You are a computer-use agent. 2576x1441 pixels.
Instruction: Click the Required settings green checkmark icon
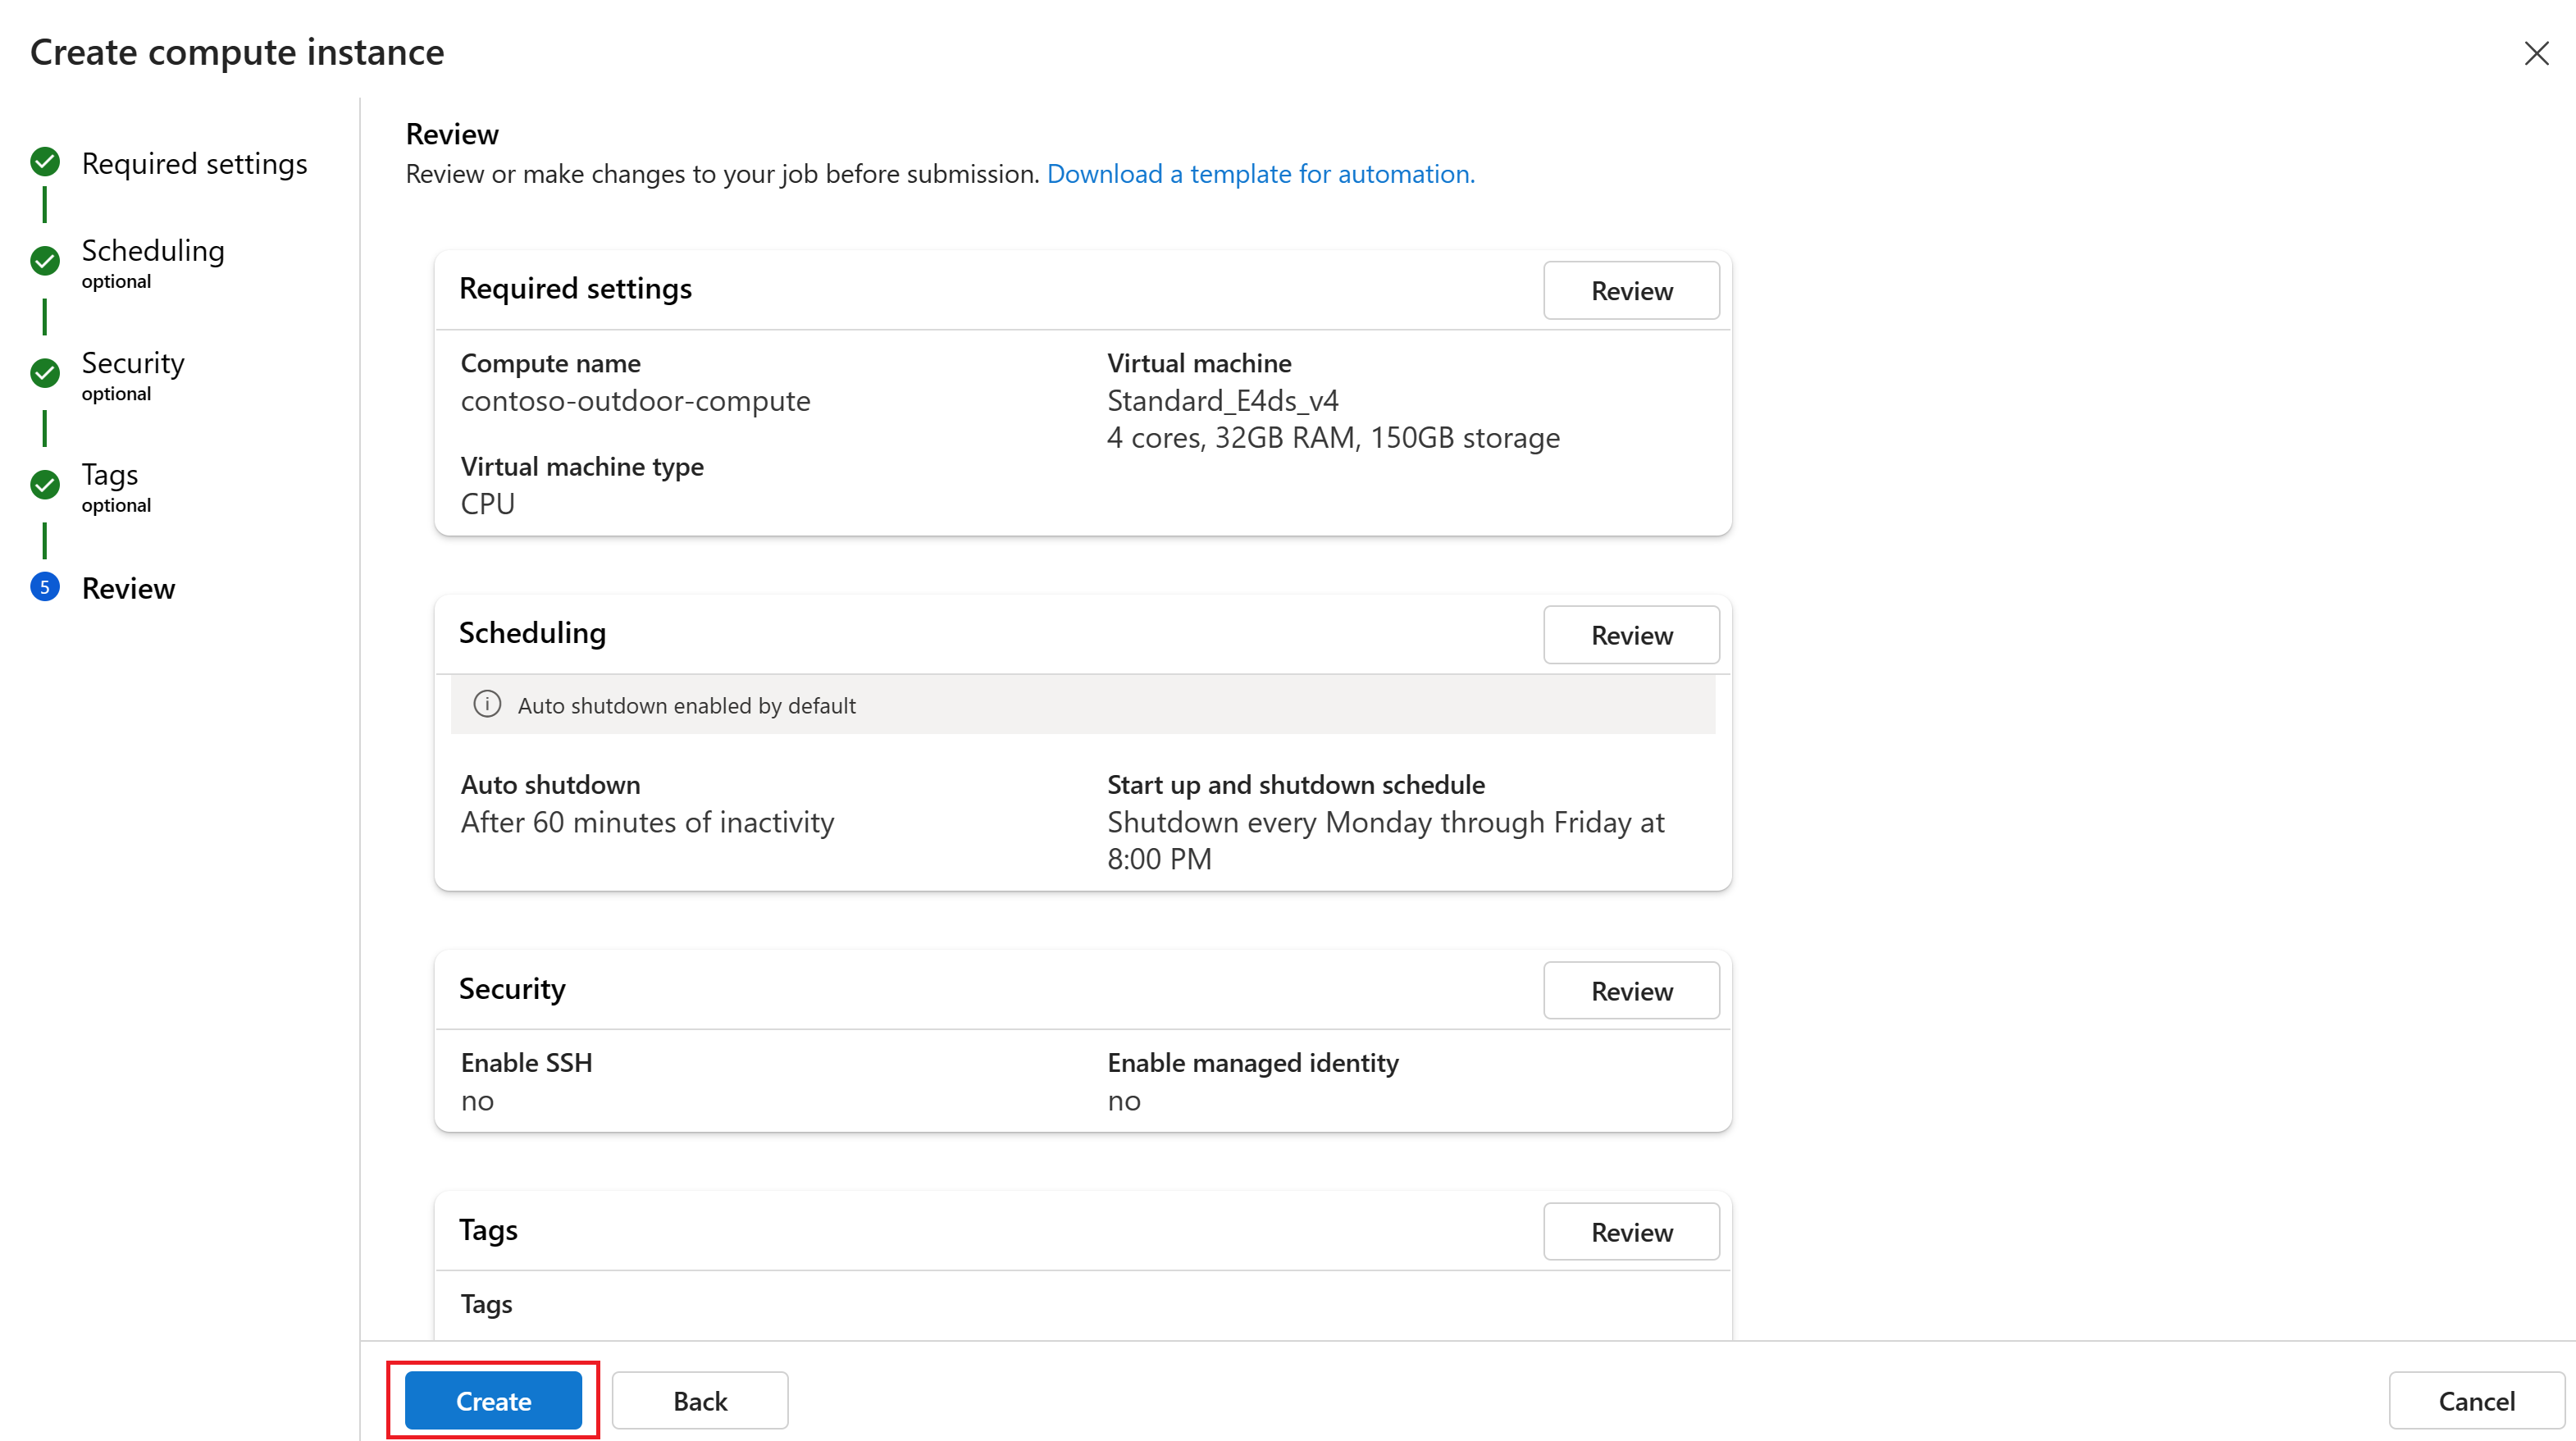[45, 161]
